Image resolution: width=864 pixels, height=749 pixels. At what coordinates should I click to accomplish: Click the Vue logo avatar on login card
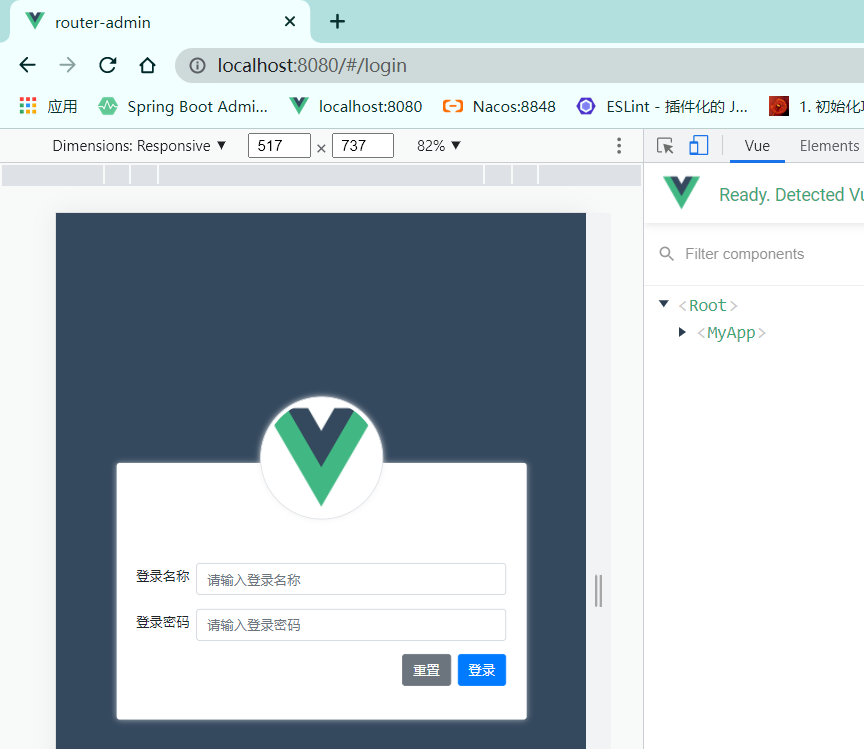tap(321, 457)
